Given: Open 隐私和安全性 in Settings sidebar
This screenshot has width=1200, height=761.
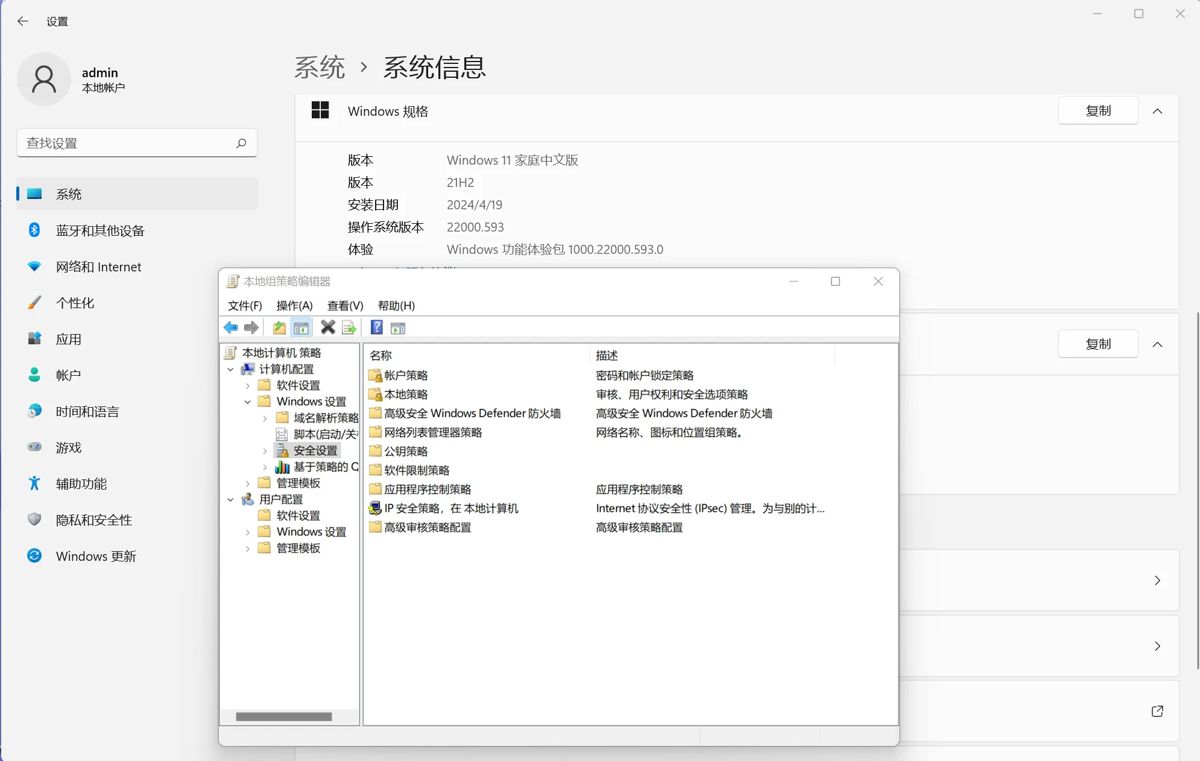Looking at the screenshot, I should click(137, 520).
